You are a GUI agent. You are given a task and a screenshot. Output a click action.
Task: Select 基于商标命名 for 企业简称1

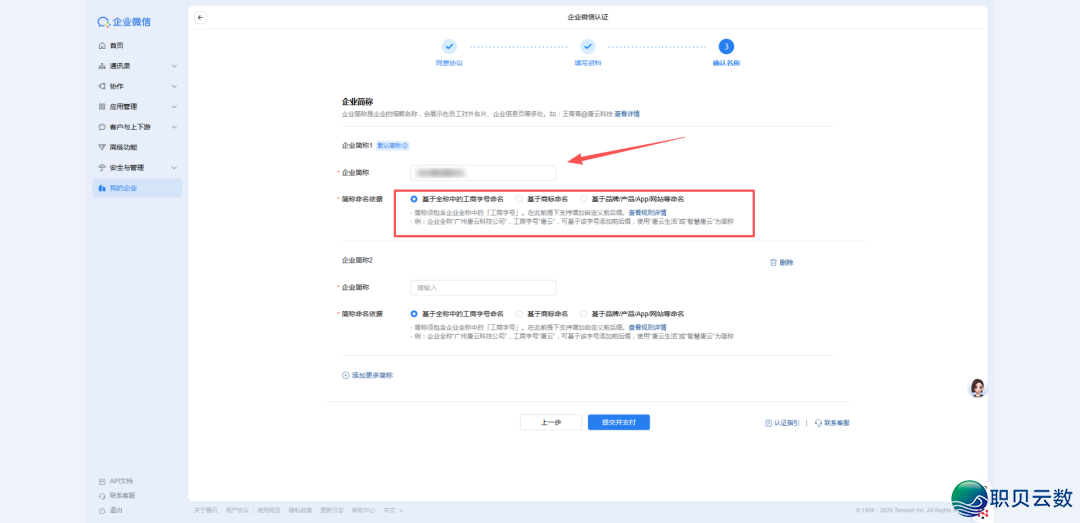(x=519, y=199)
